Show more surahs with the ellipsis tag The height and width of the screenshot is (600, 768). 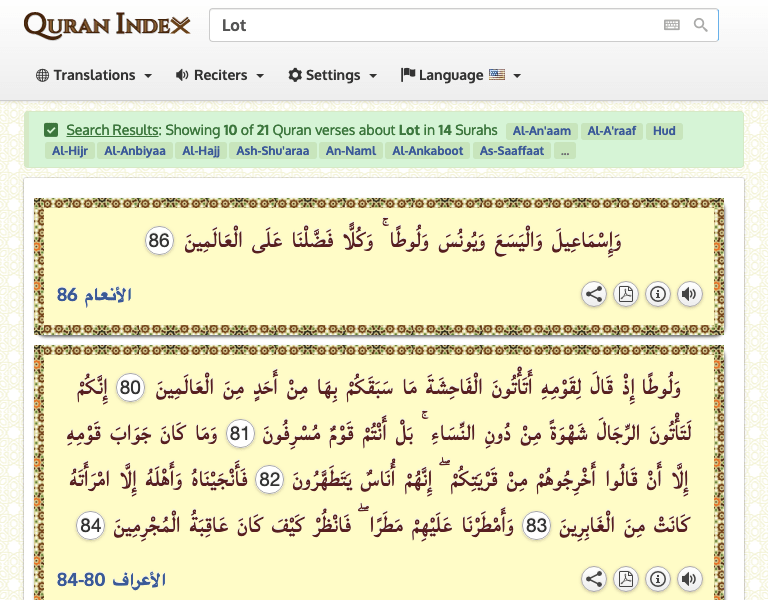(566, 151)
